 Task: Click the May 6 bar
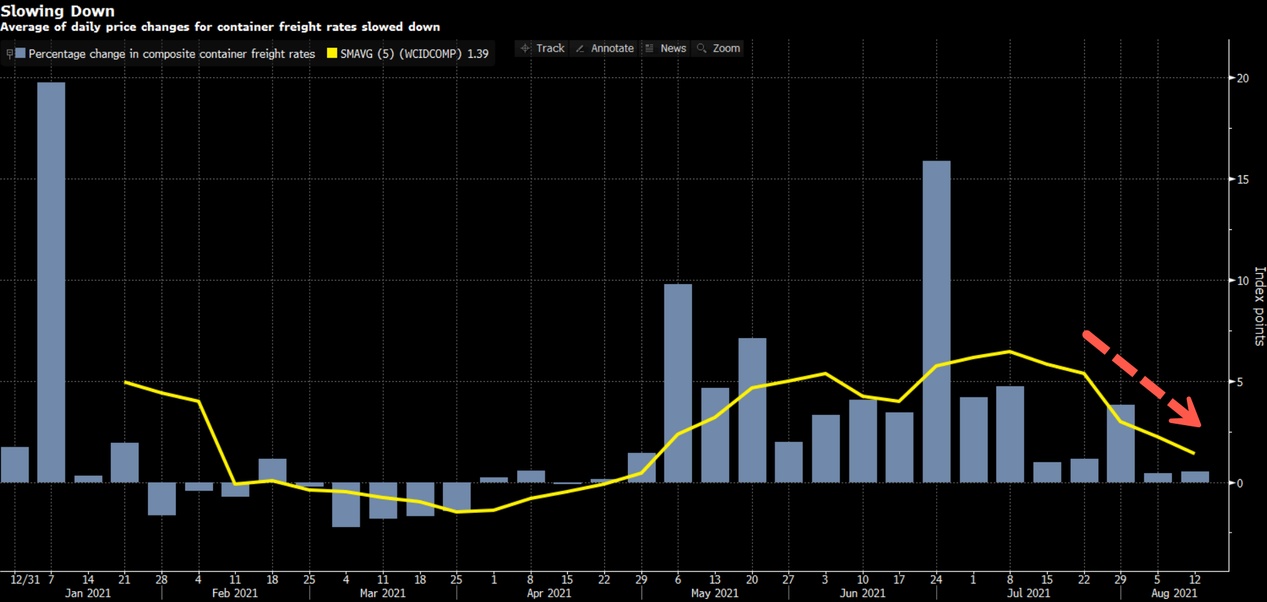pos(678,383)
